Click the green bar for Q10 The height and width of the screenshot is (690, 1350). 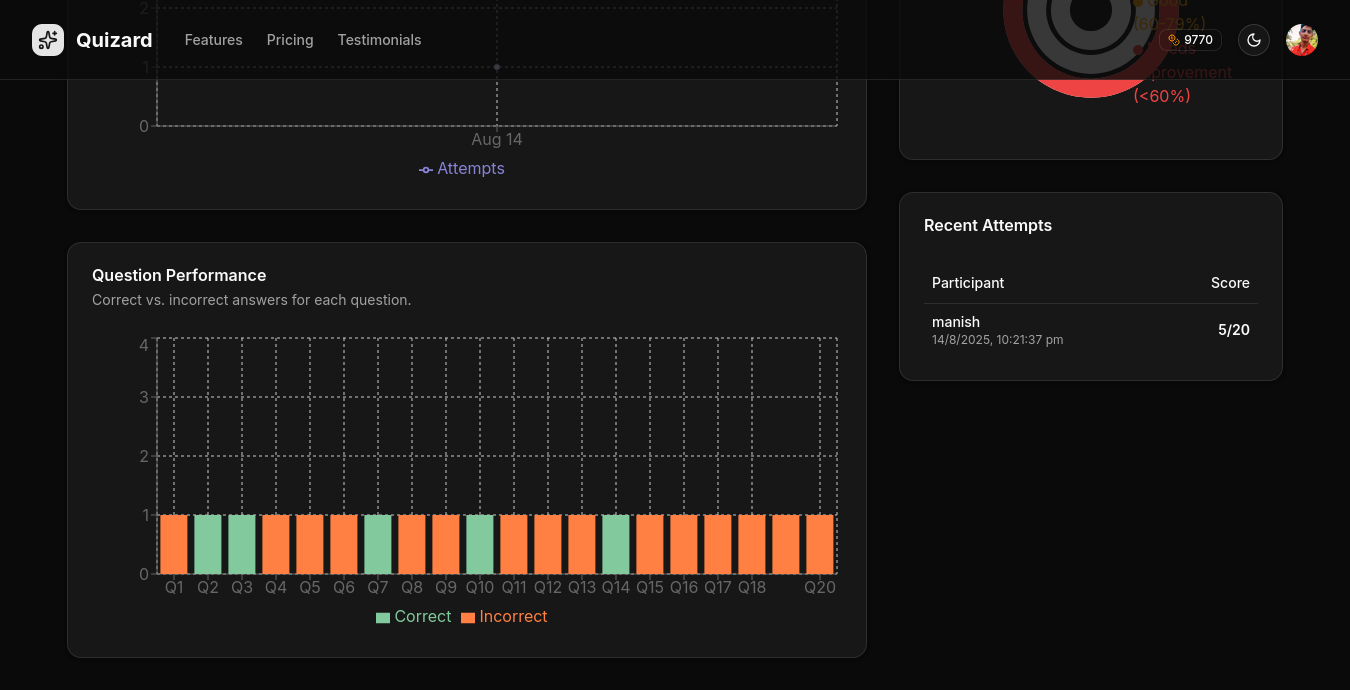coord(480,544)
